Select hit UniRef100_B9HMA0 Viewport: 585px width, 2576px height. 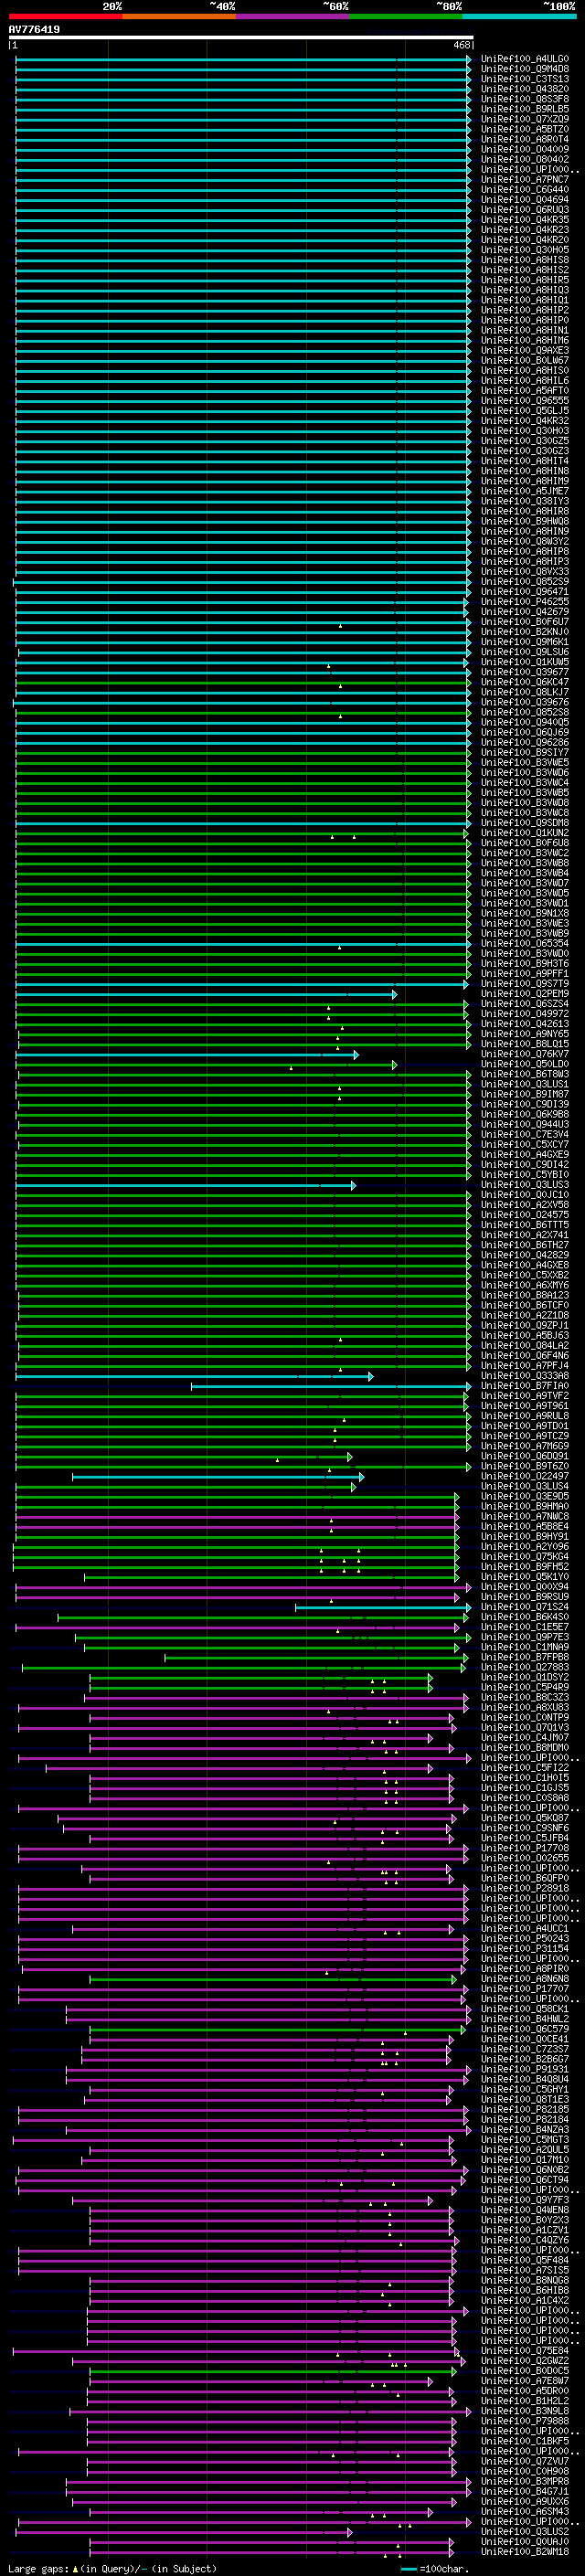tap(525, 1507)
